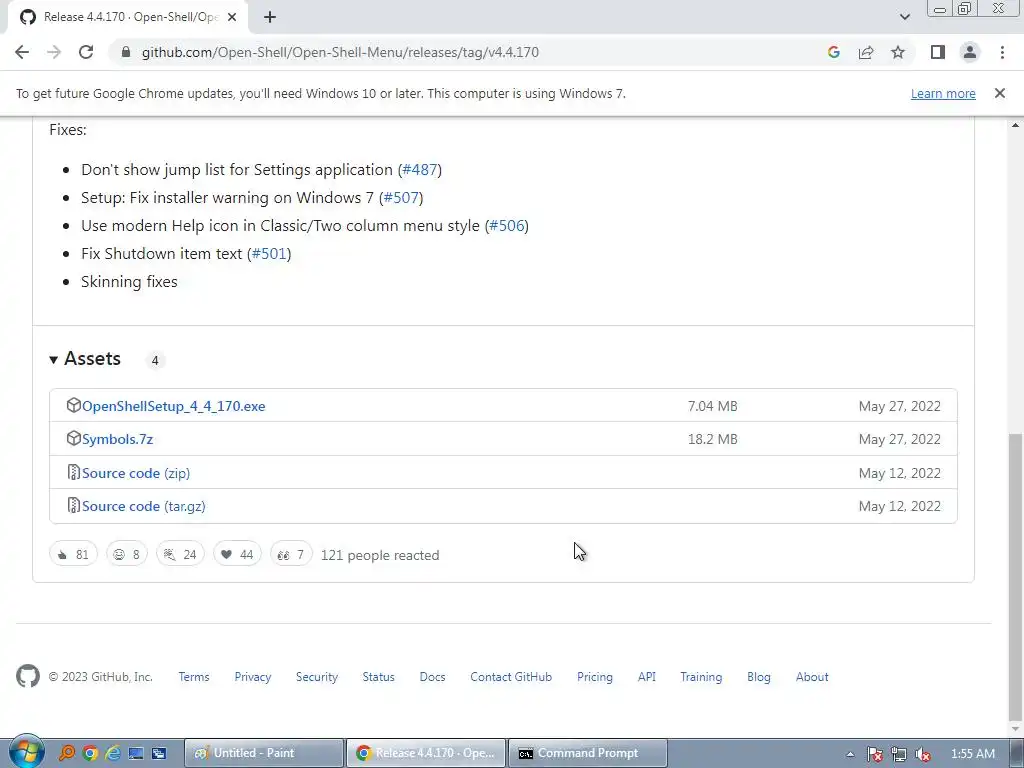The height and width of the screenshot is (768, 1024).
Task: Open the Chrome side panel
Action: [938, 52]
